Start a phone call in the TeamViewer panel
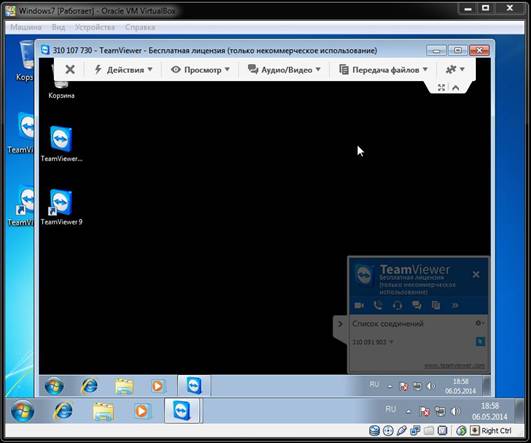The image size is (531, 443). (x=378, y=305)
